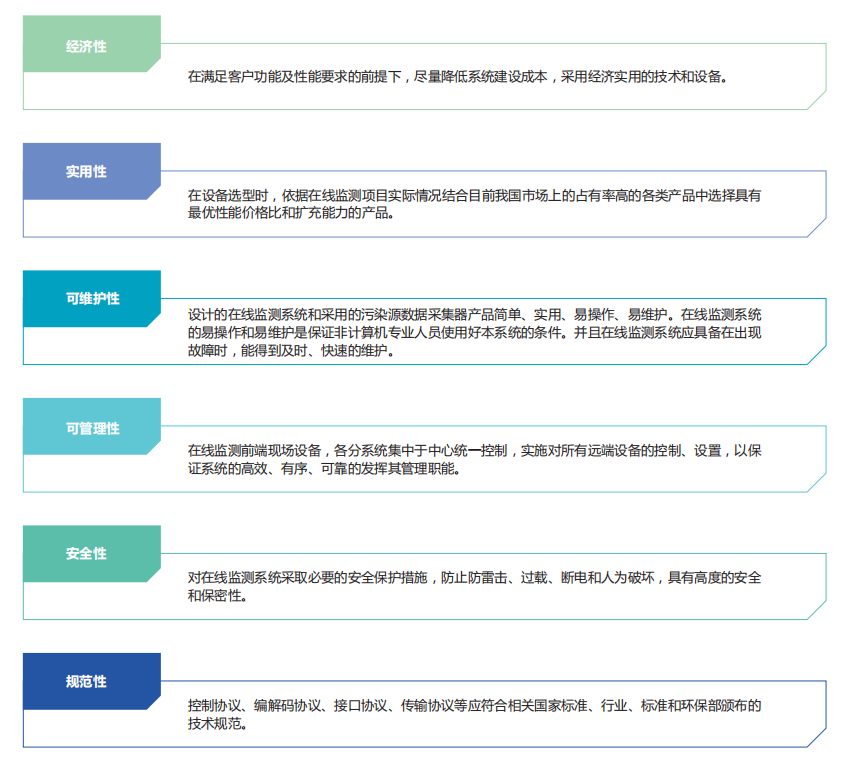Click the line starting 对在线监测系统采取必要的安全保护措施
Viewport: 850px width, 778px height.
[x=474, y=578]
